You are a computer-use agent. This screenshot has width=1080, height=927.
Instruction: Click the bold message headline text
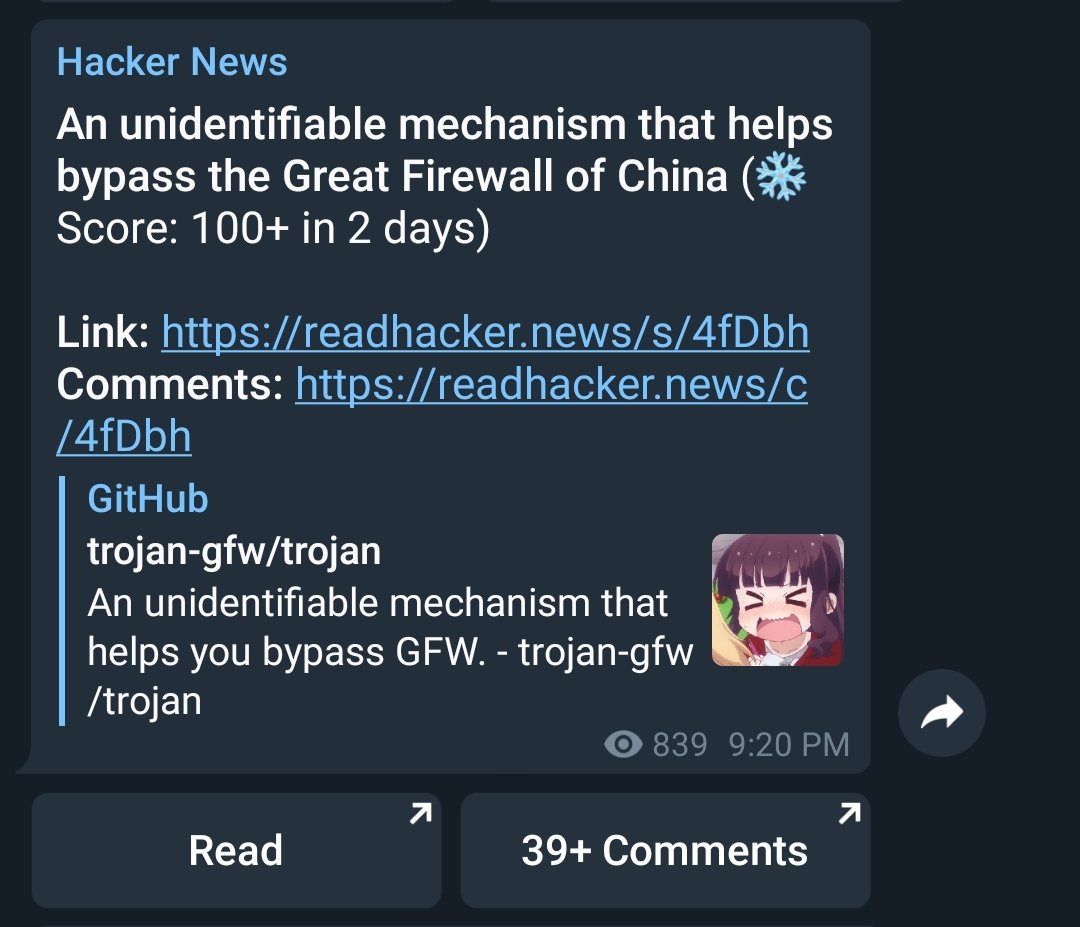click(445, 150)
